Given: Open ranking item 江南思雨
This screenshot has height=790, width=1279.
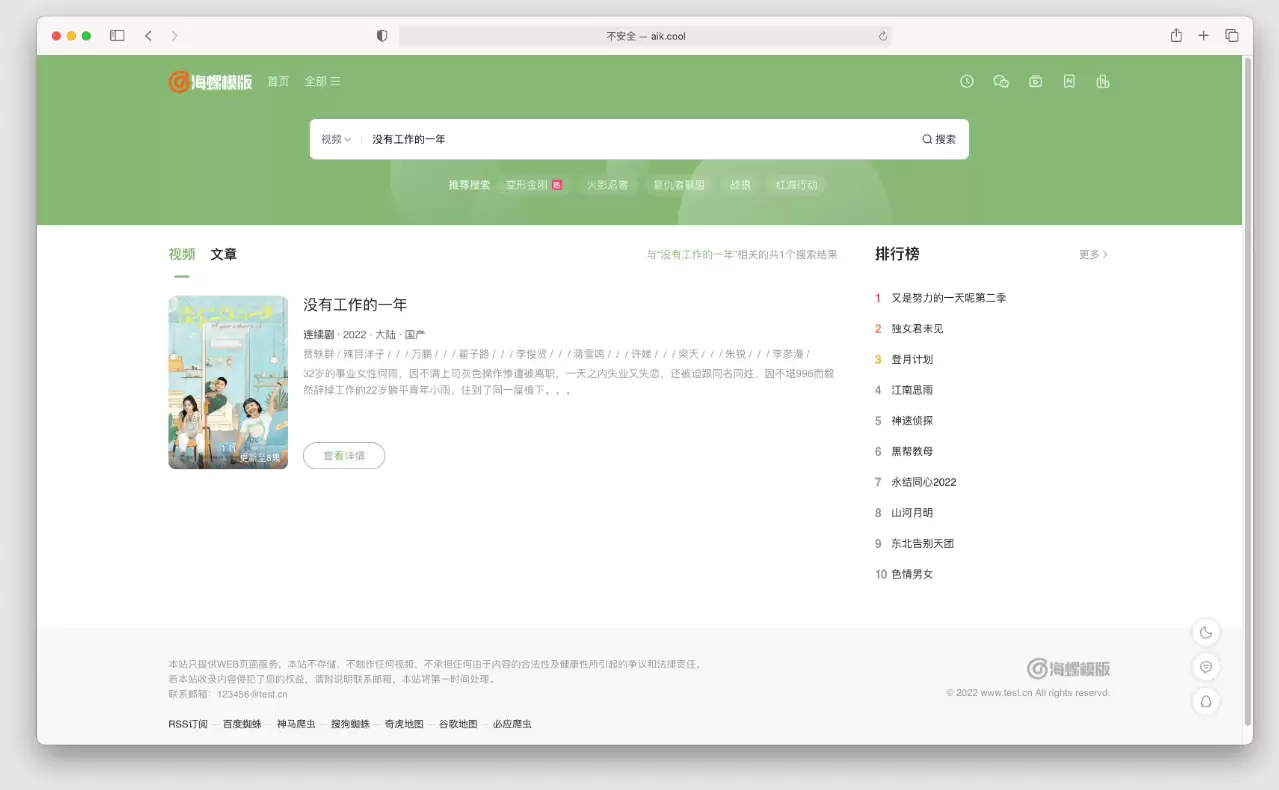Looking at the screenshot, I should click(x=912, y=390).
